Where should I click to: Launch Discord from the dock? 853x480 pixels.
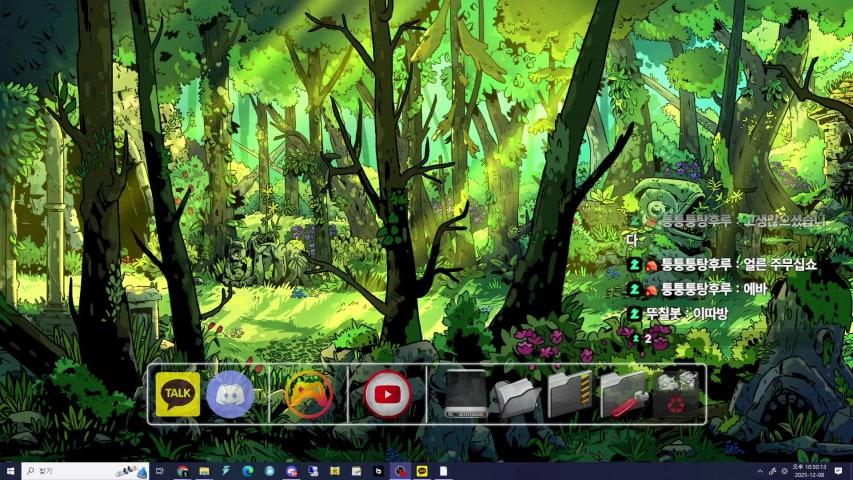point(230,395)
